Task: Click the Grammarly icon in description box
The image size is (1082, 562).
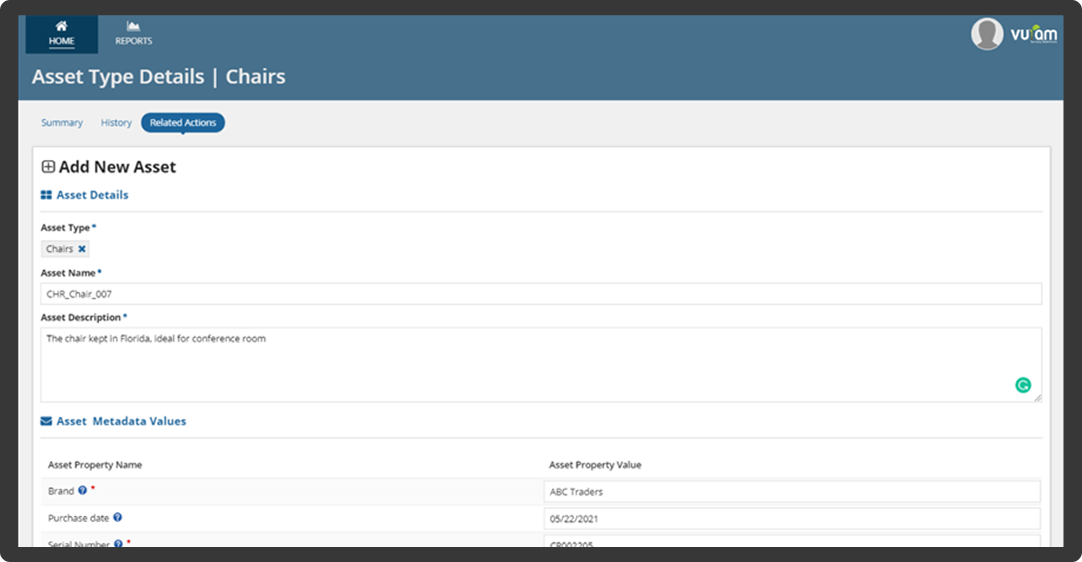Action: (1023, 385)
